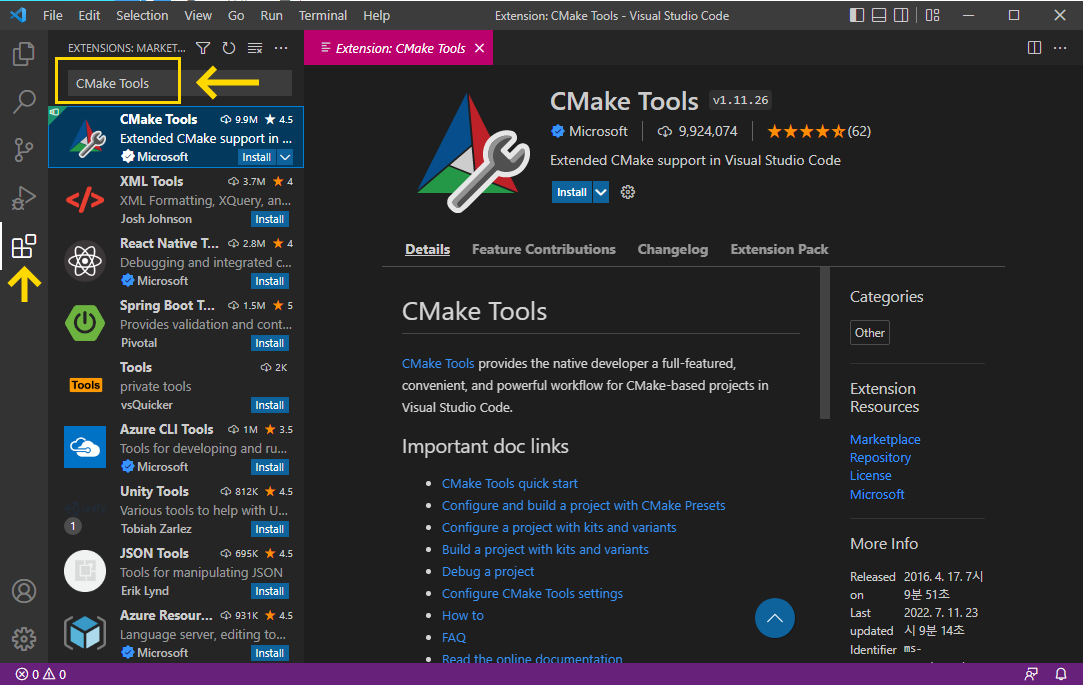
Task: Select the Other category tag
Action: click(x=870, y=333)
